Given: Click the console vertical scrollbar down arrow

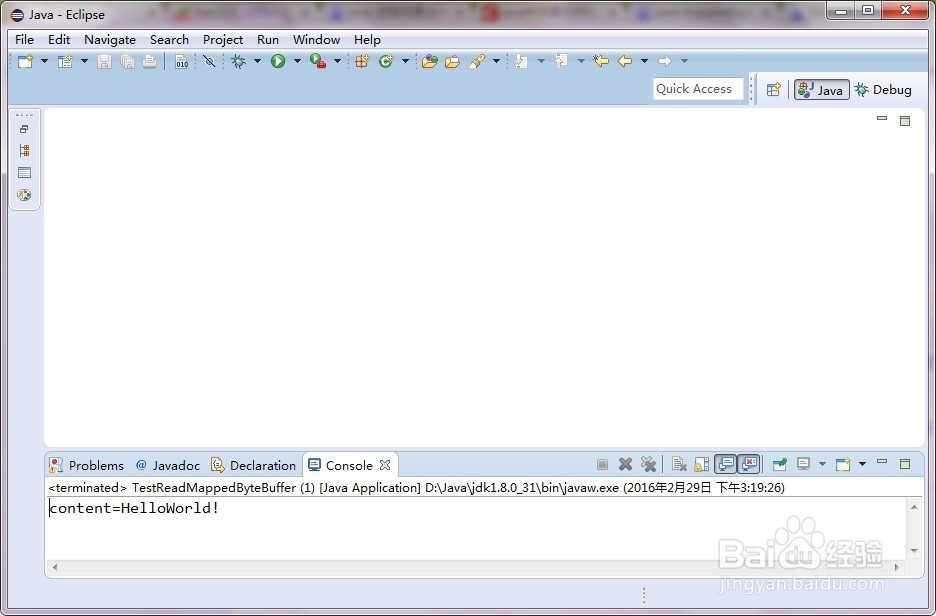Looking at the screenshot, I should coord(915,551).
